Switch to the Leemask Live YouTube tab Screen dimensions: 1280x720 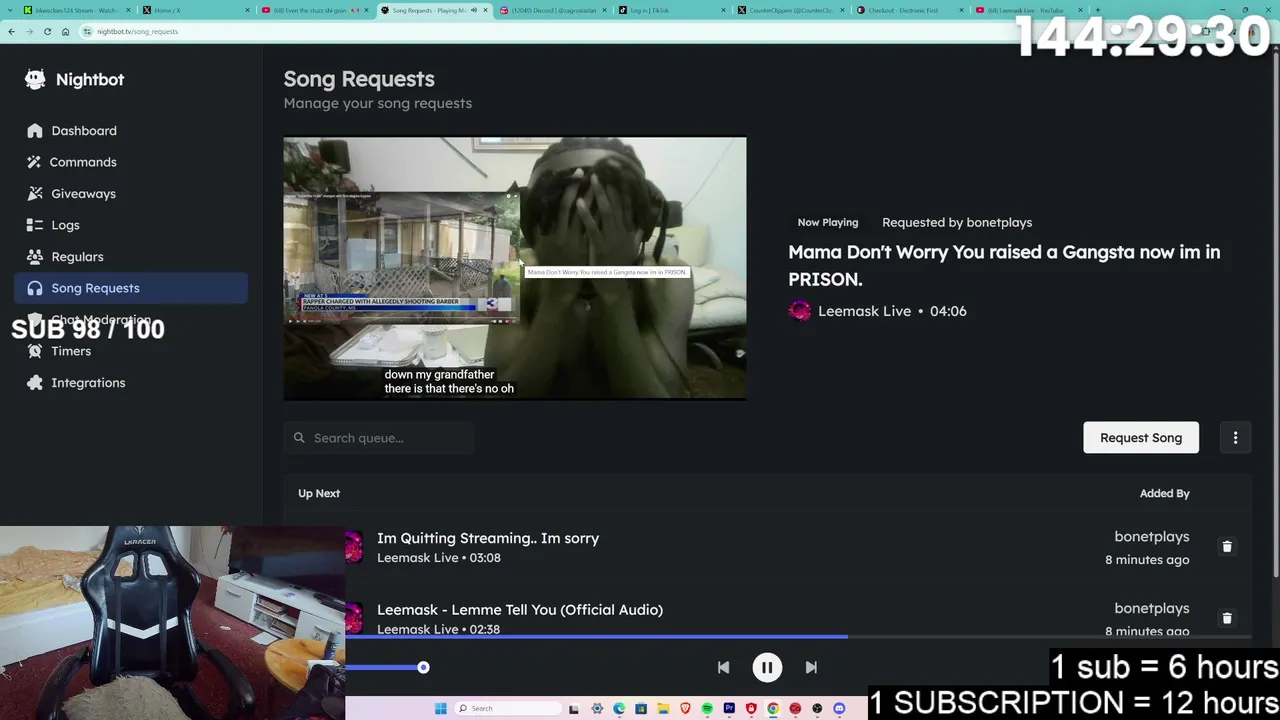(x=1028, y=10)
